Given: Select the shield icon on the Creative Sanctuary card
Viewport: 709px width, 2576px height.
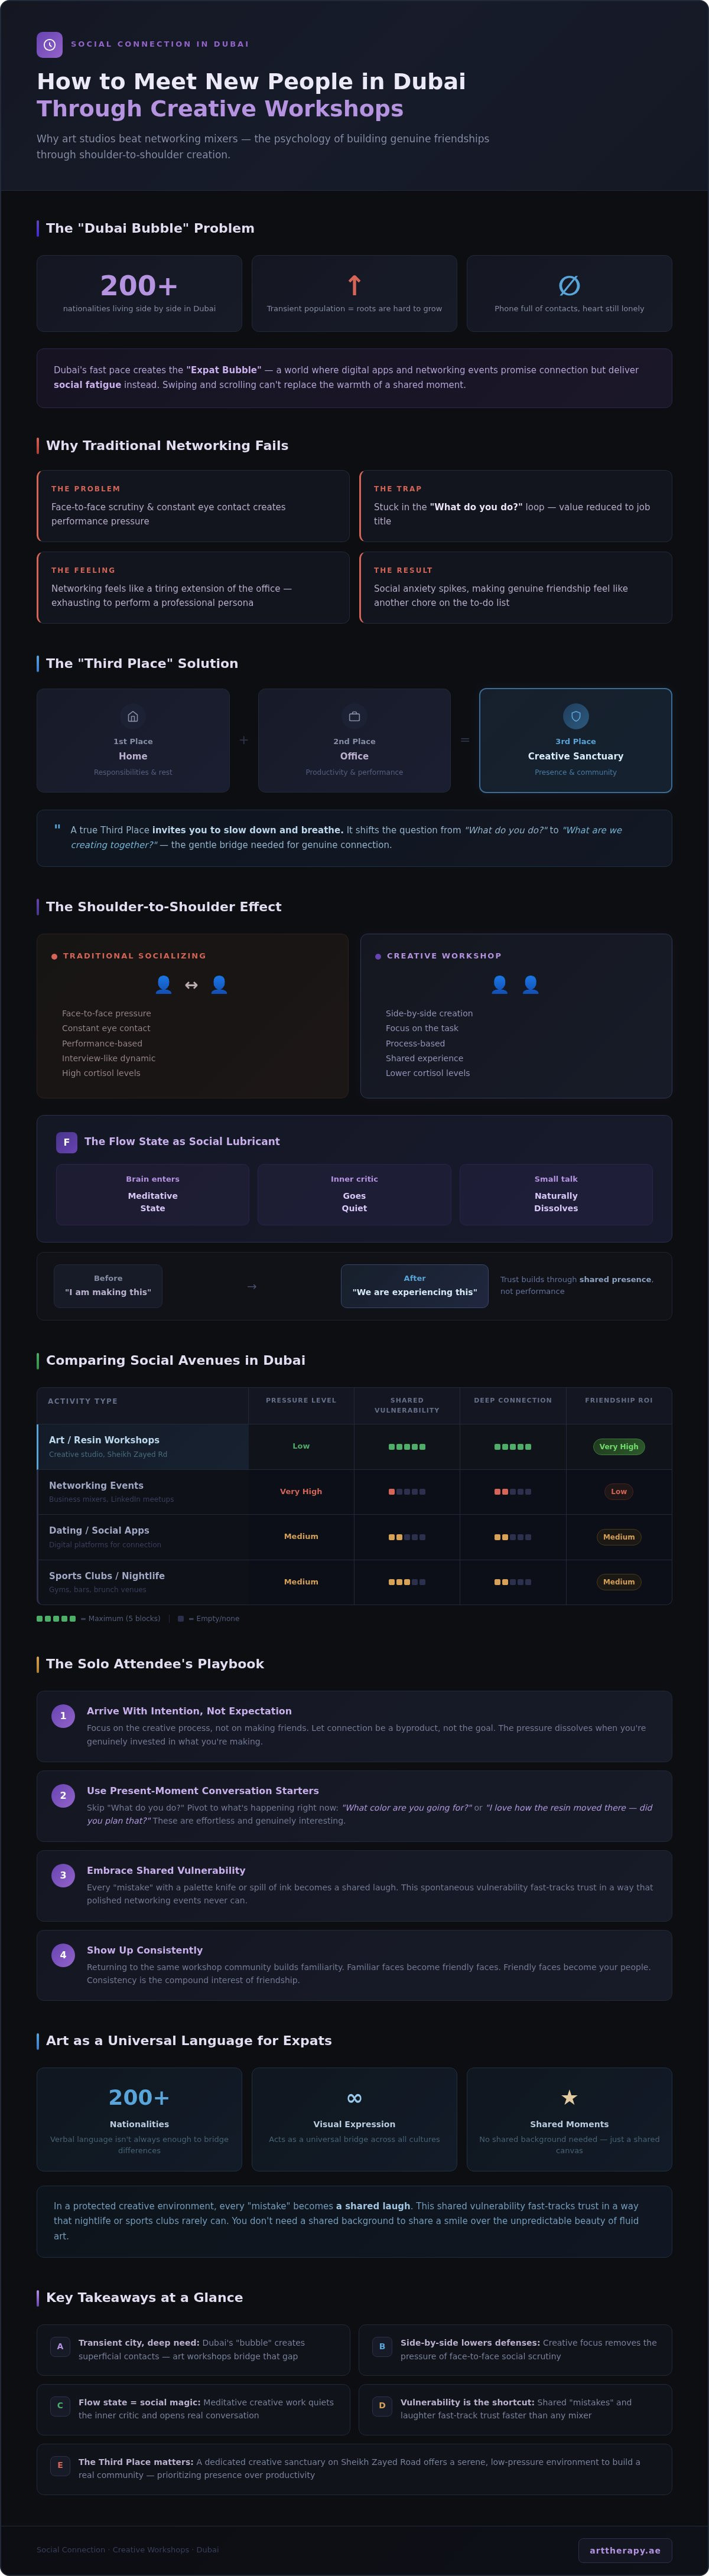Looking at the screenshot, I should 576,716.
